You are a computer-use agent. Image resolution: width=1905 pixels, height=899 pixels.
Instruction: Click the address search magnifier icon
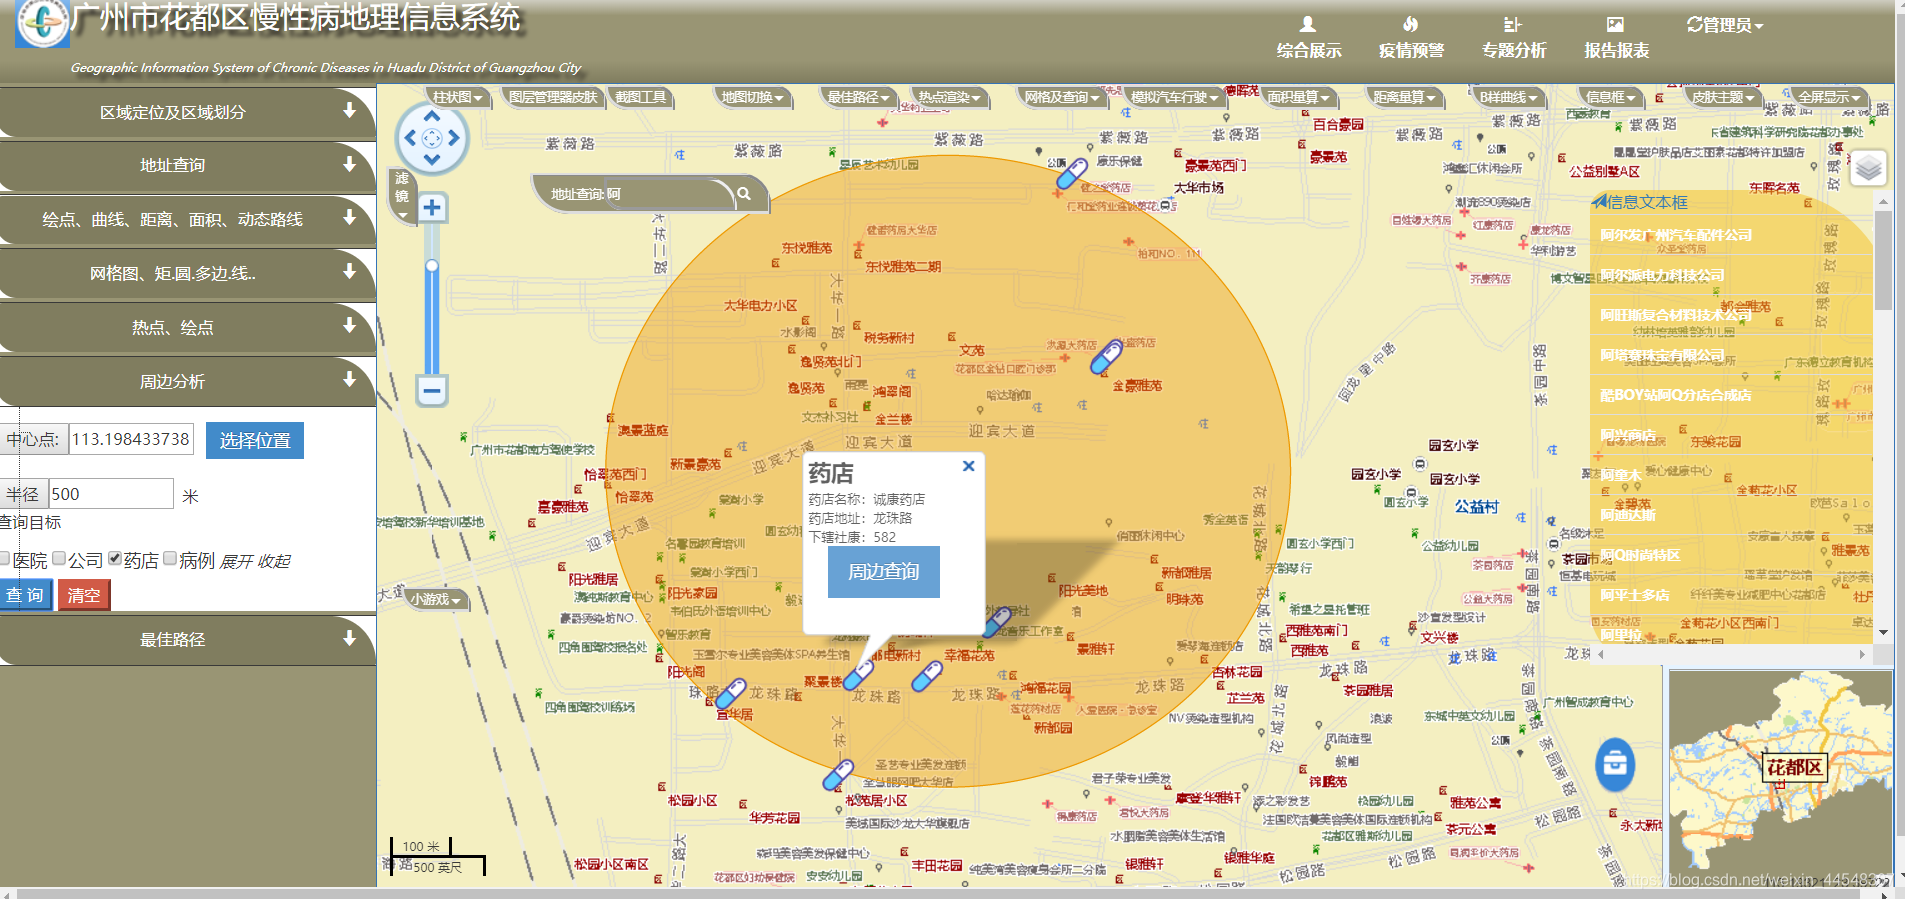(x=744, y=193)
